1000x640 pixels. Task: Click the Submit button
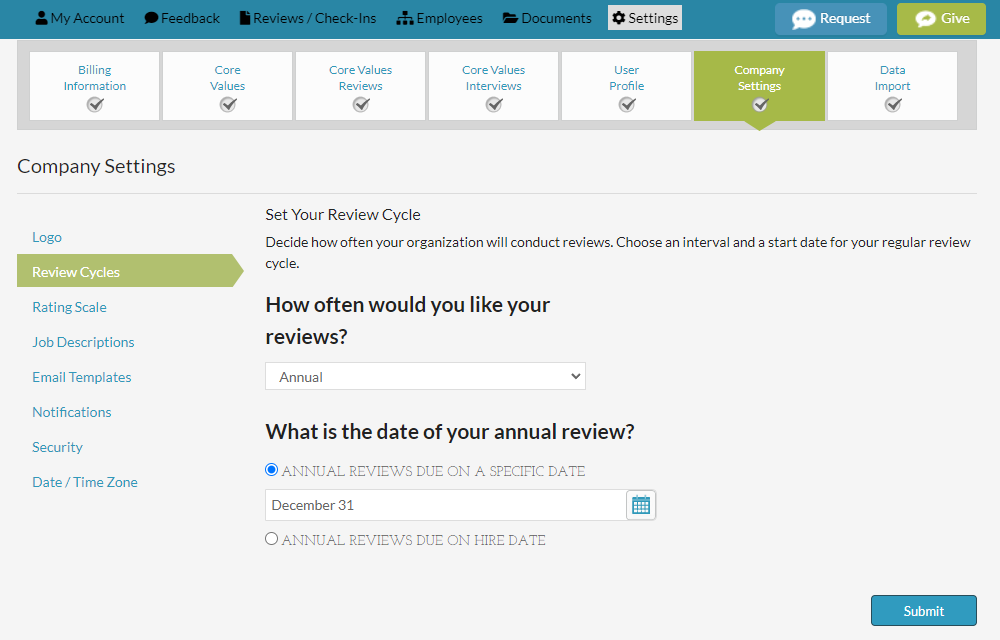pos(923,611)
